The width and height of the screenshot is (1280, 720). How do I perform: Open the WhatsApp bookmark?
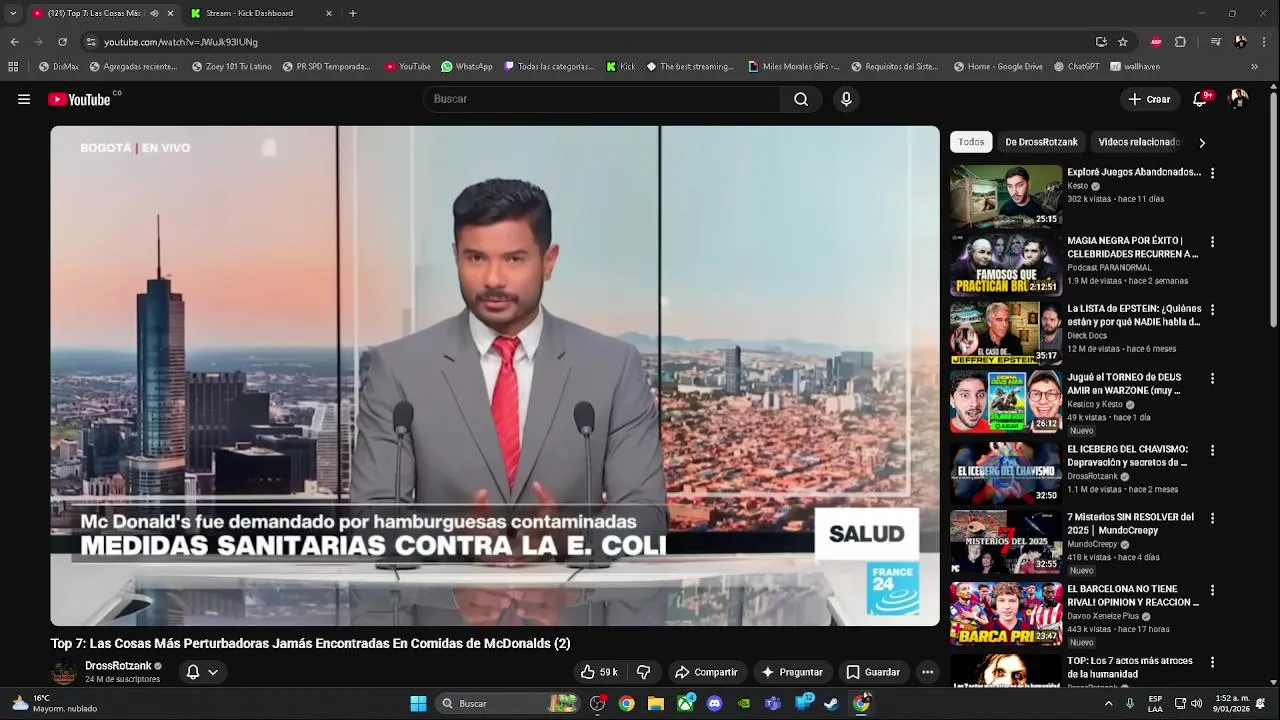tap(467, 67)
